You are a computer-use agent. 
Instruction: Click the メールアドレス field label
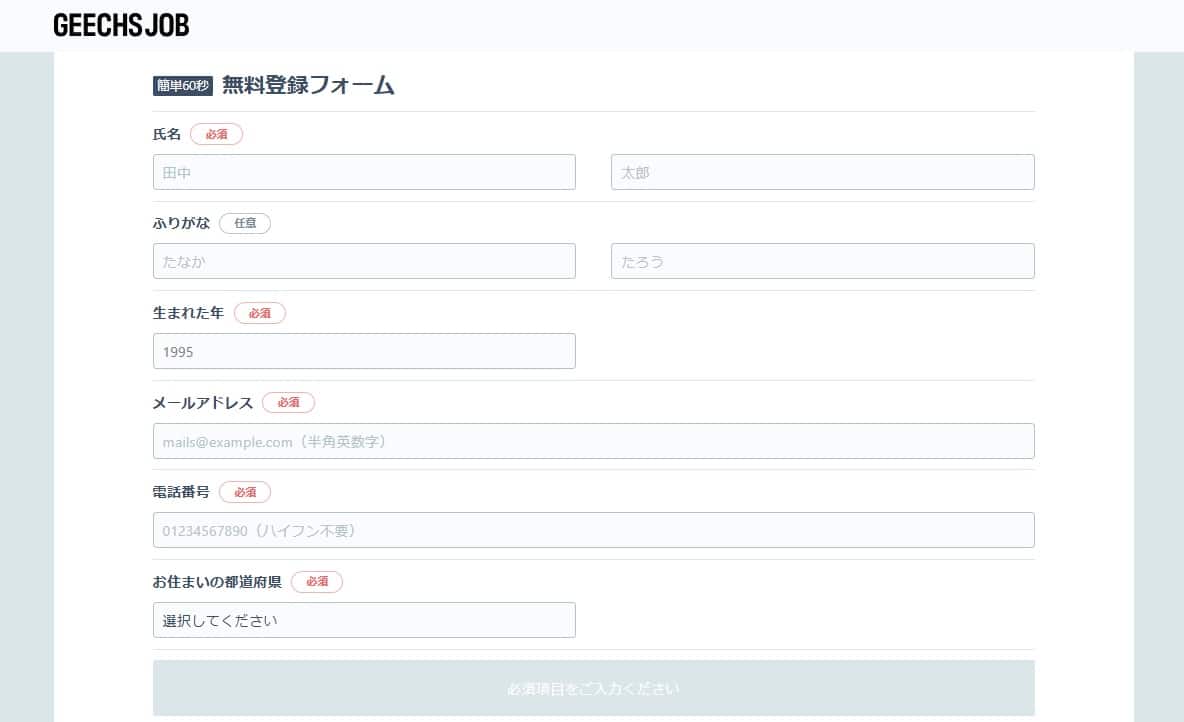[x=203, y=402]
